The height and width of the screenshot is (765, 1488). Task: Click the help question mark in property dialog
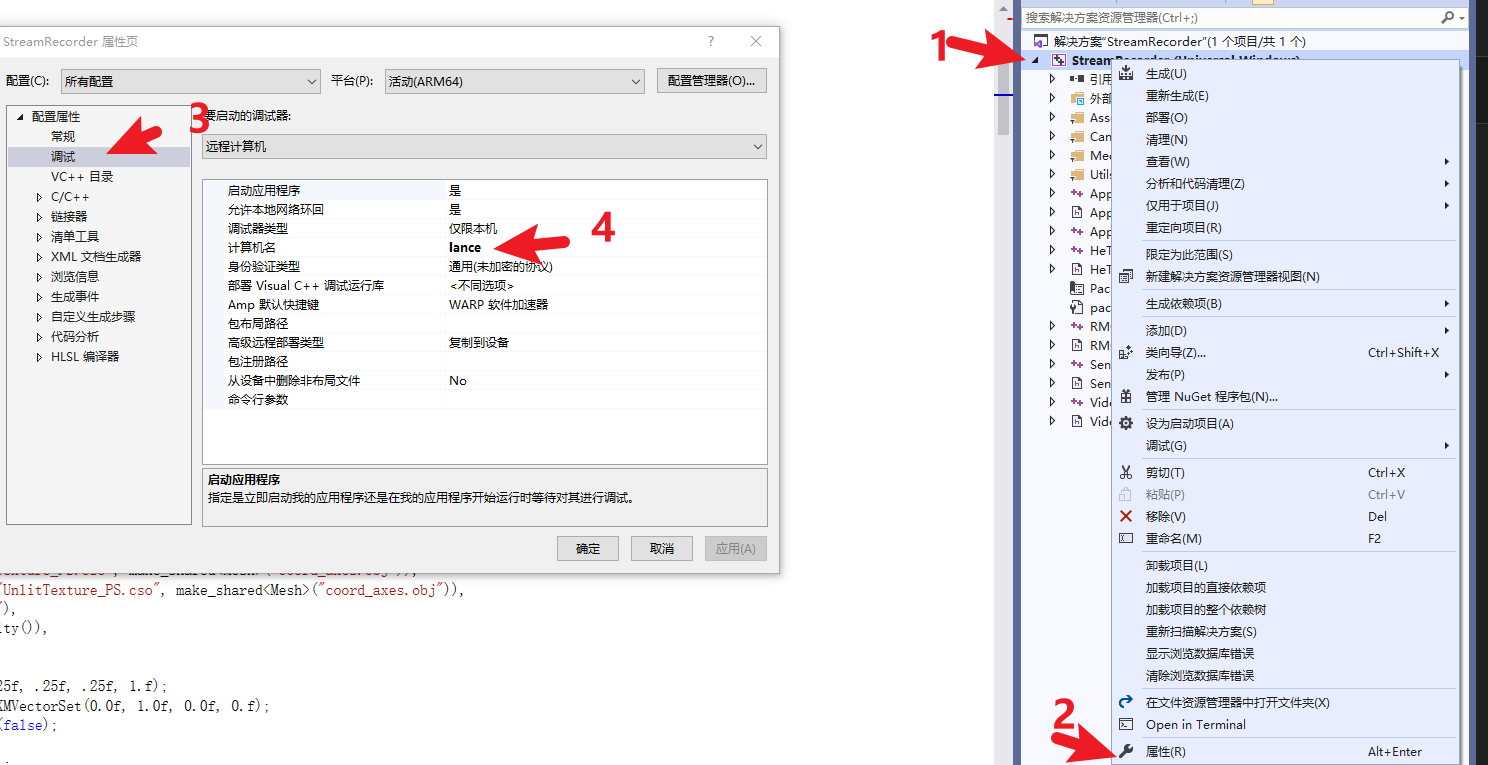point(711,41)
